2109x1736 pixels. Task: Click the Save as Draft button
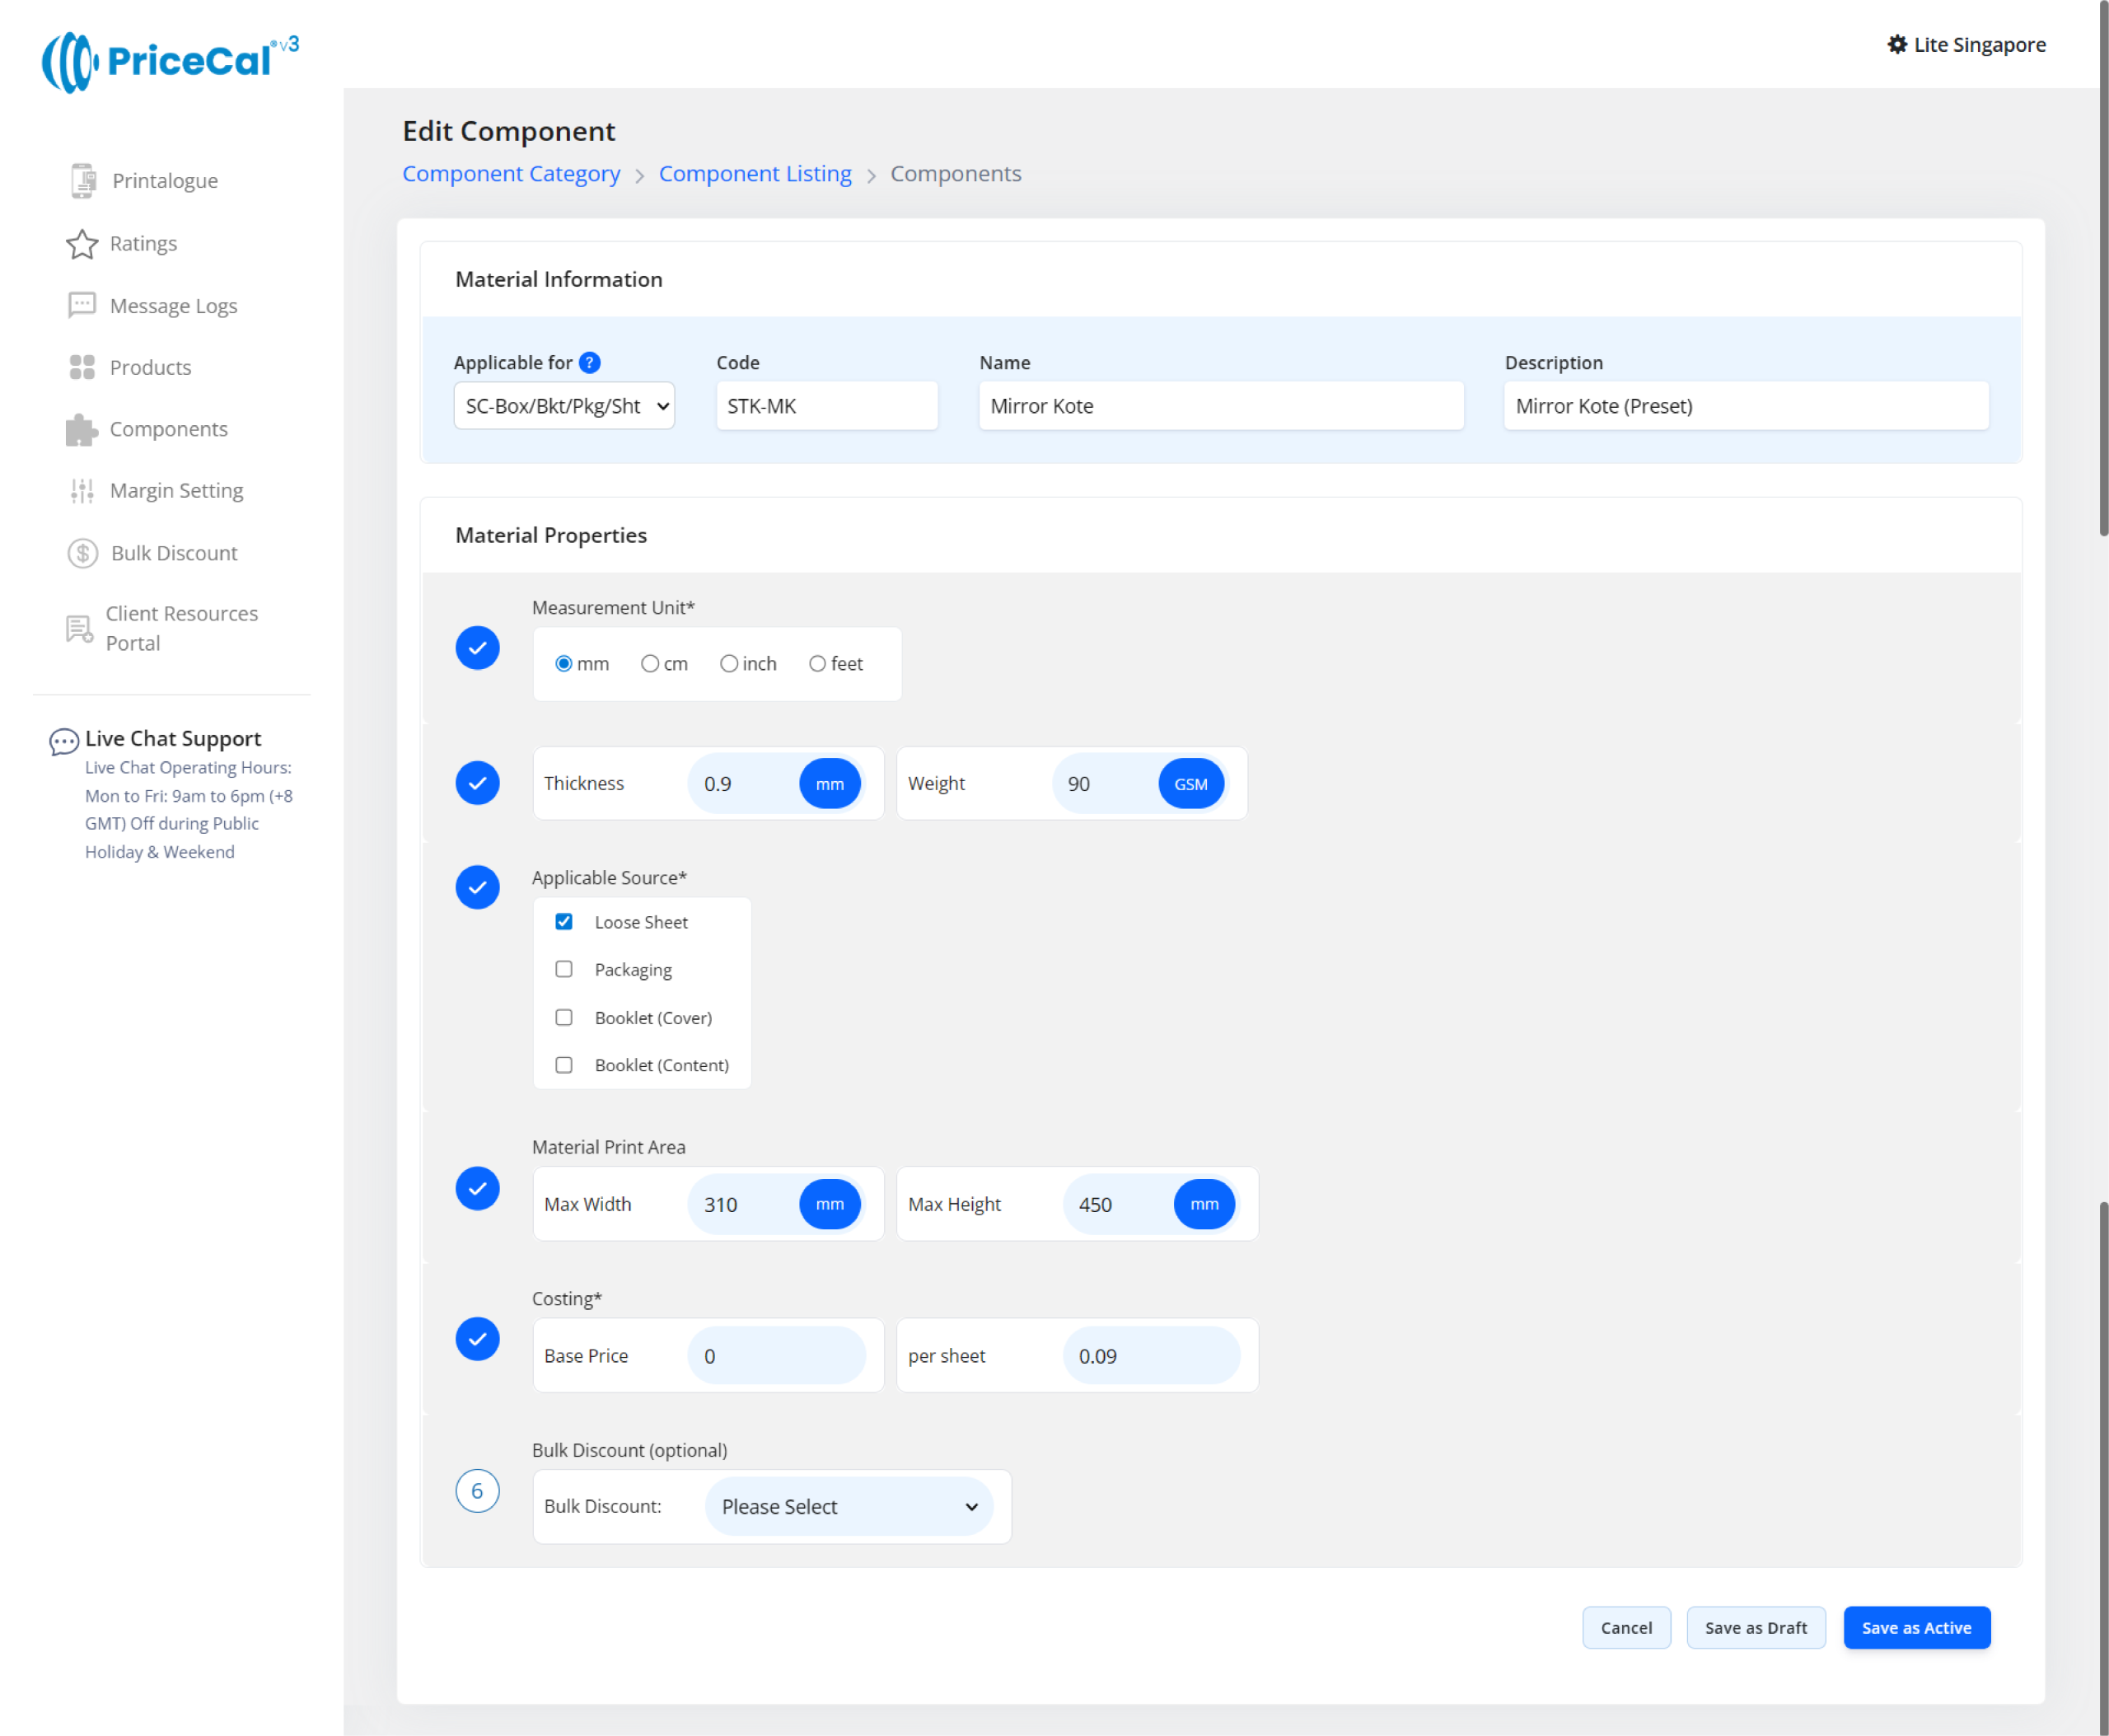(x=1755, y=1628)
